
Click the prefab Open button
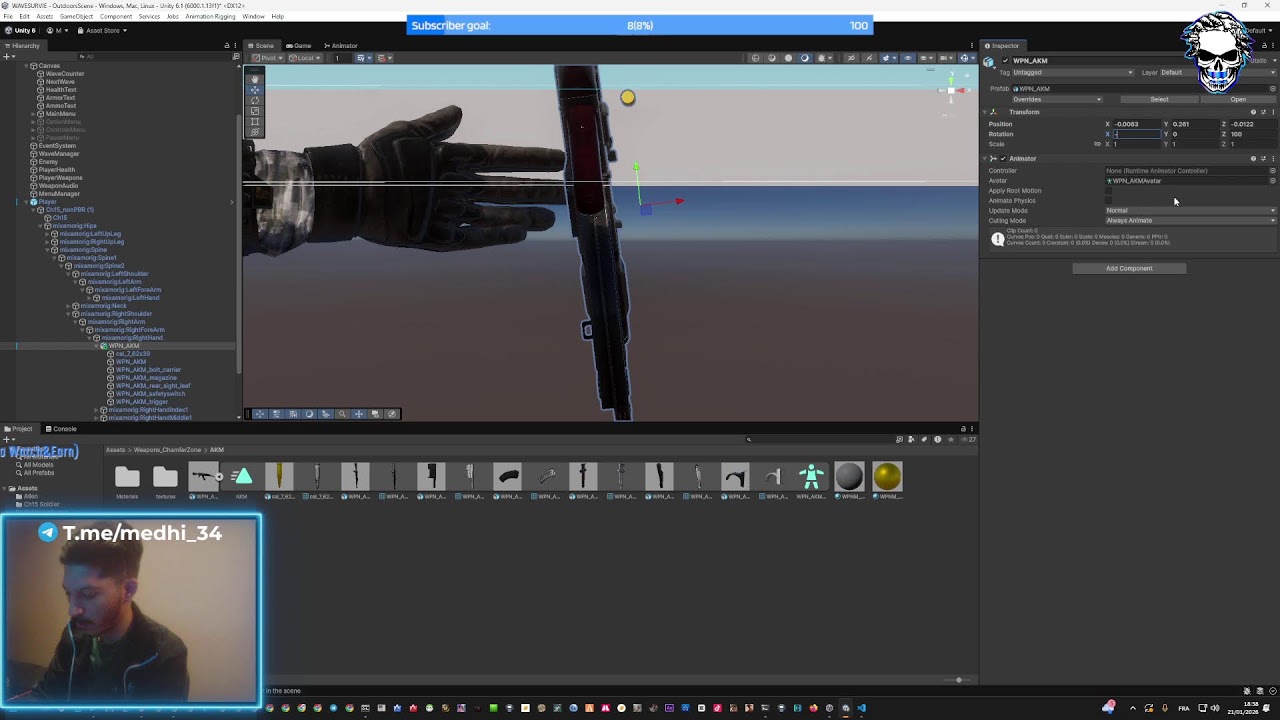tap(1238, 99)
